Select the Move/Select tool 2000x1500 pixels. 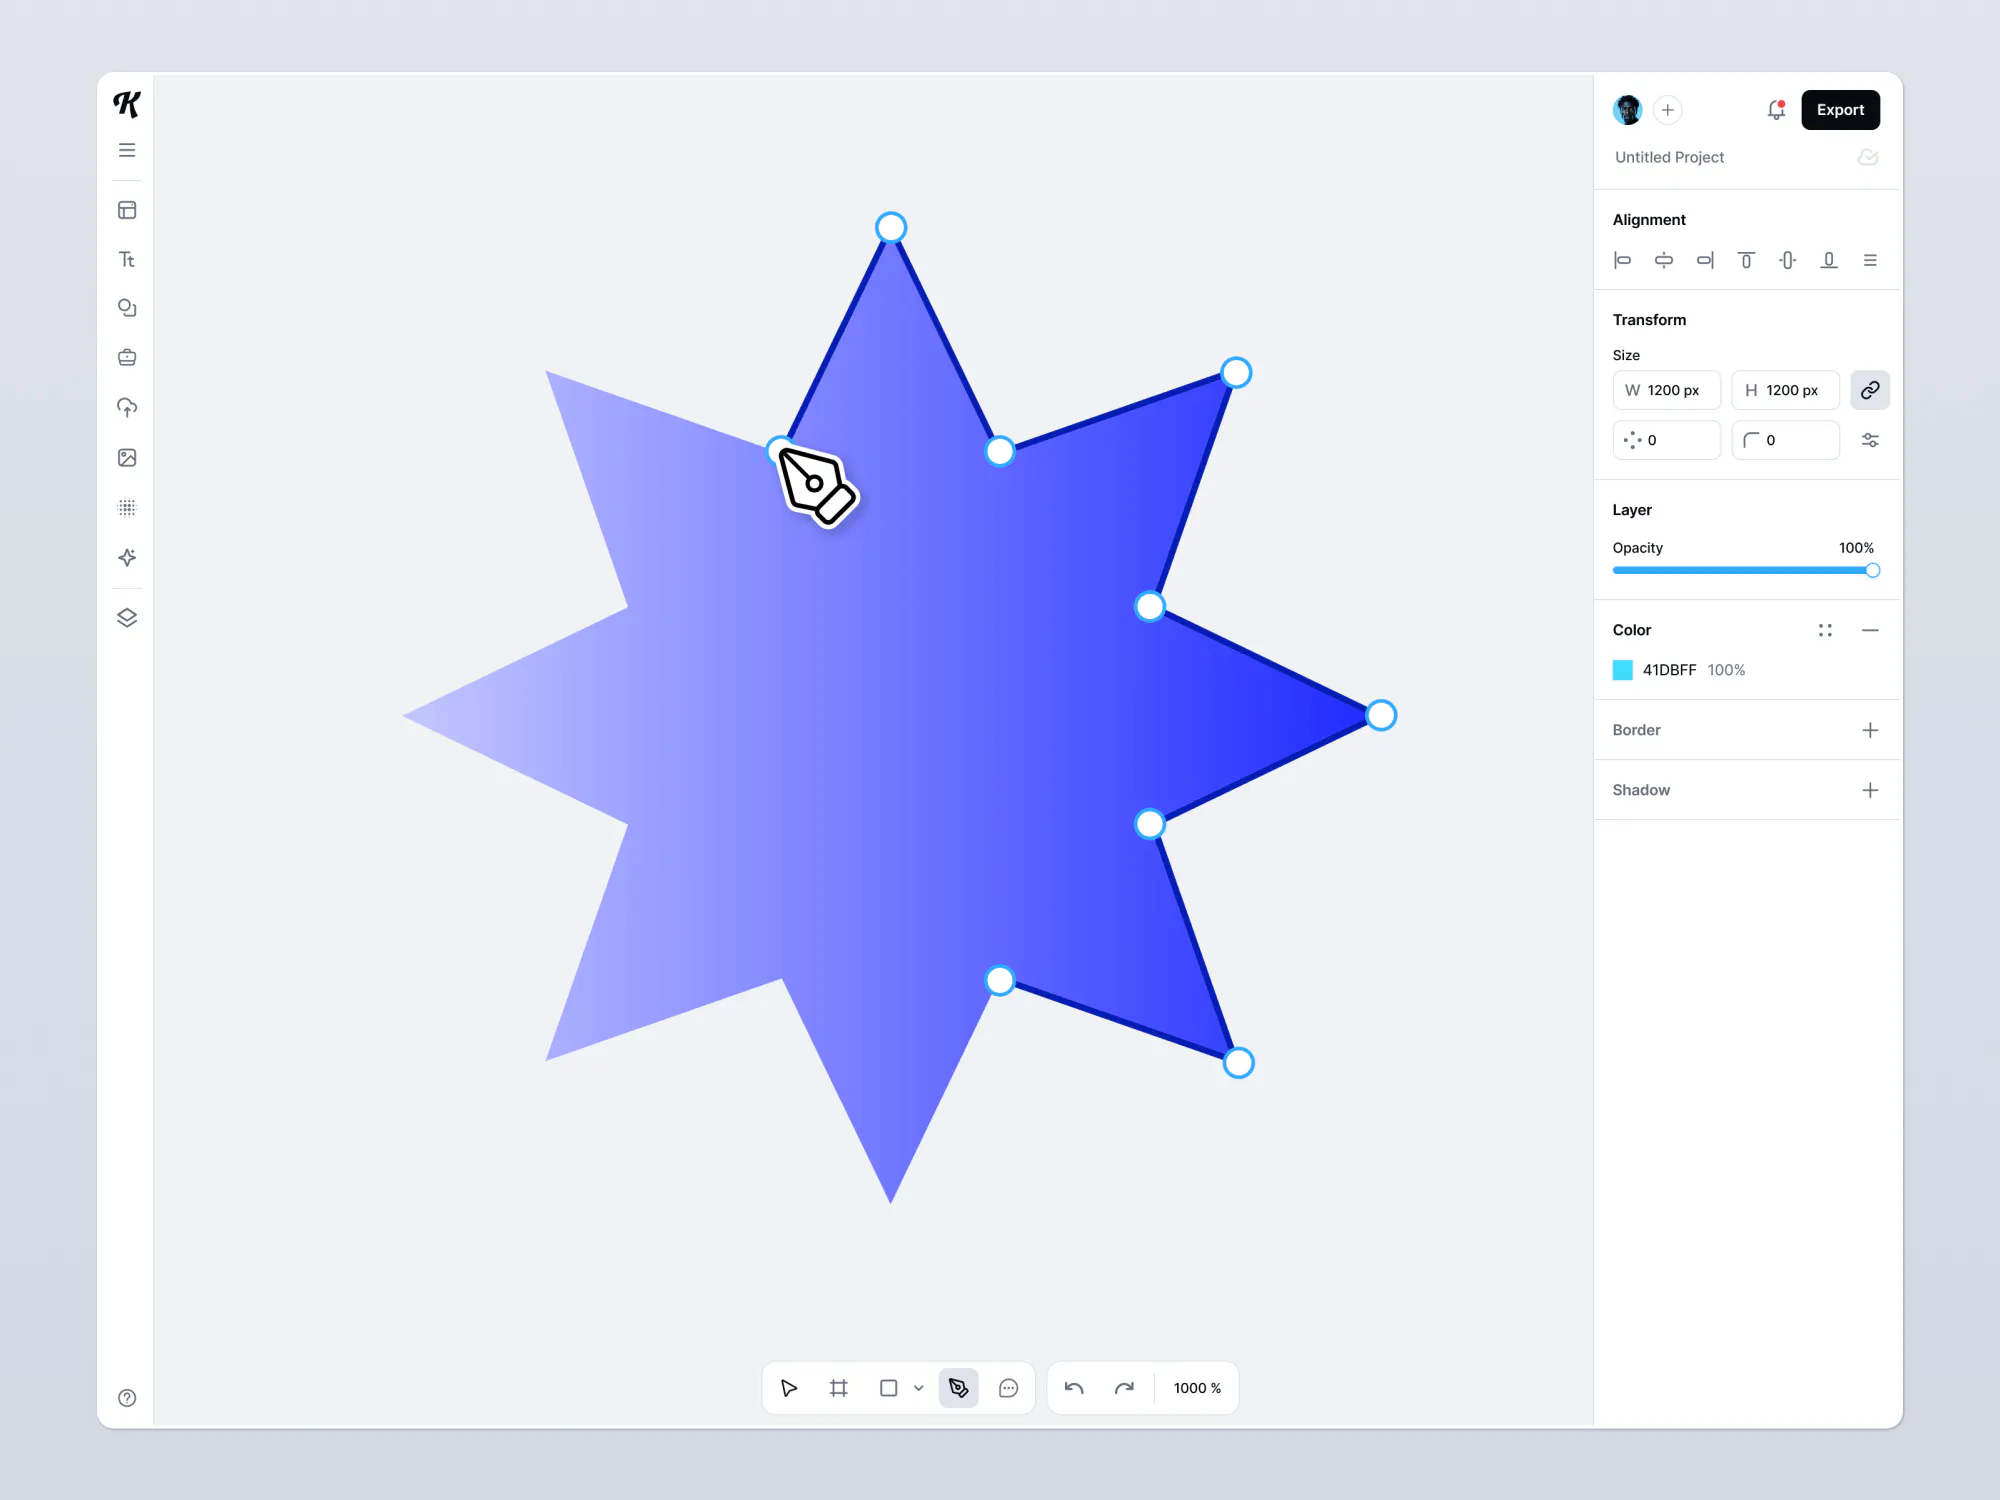(x=788, y=1388)
